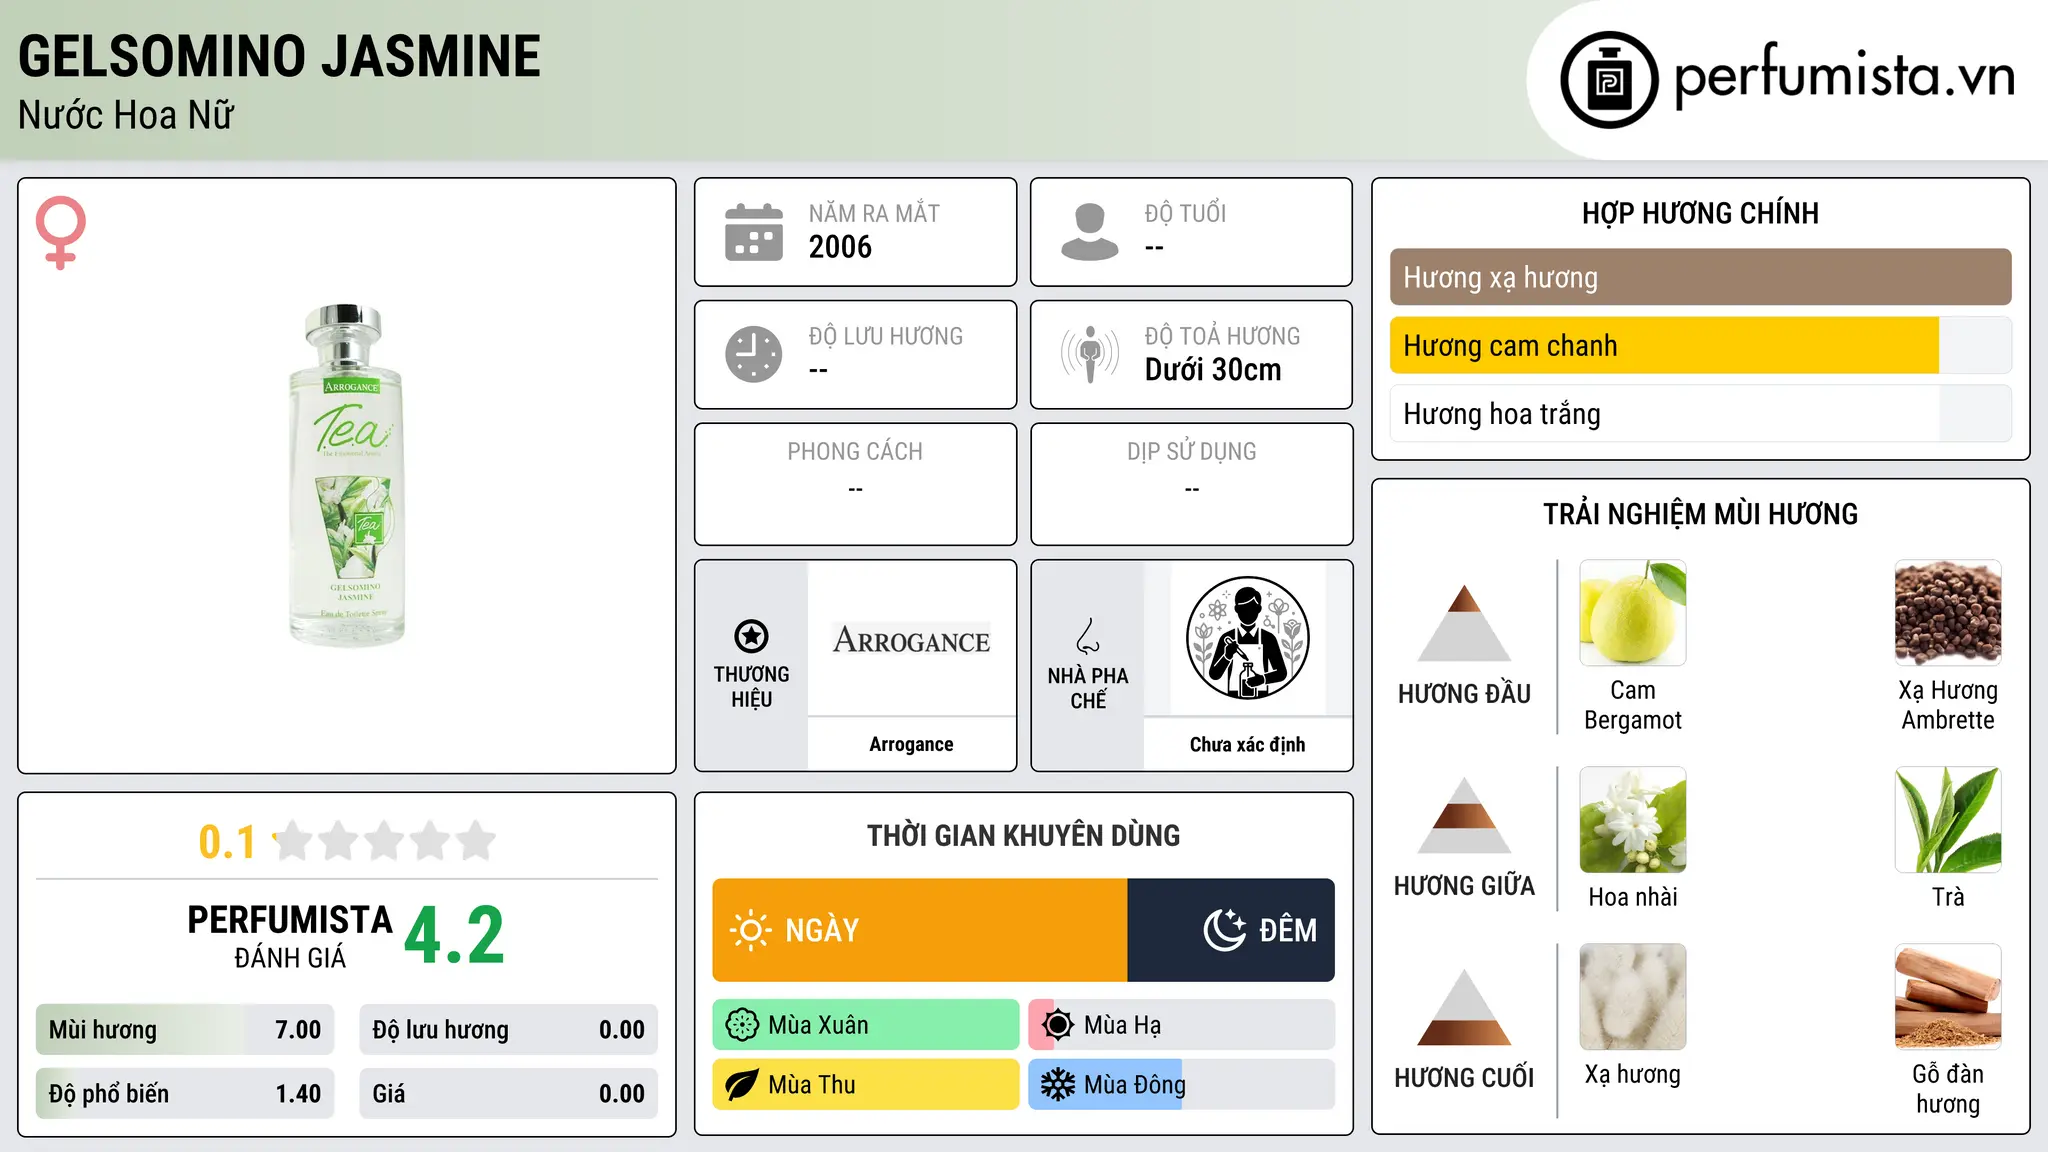
Task: Click the Dưới 30cm sillage value
Action: pyautogui.click(x=1213, y=370)
